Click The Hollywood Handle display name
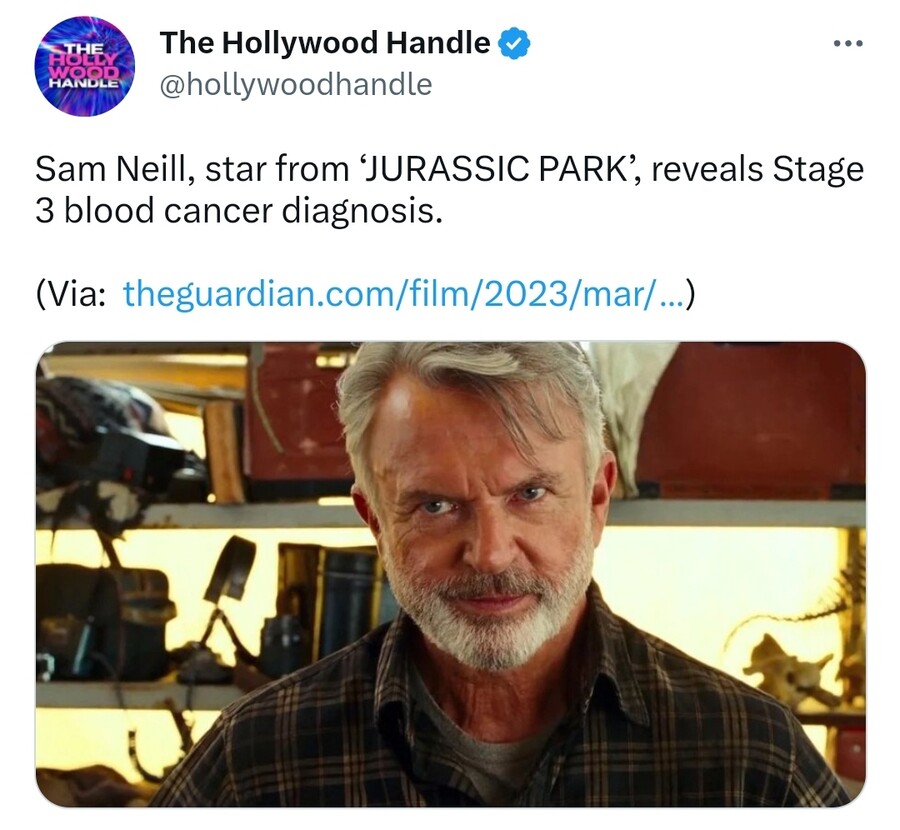900x830 pixels. click(x=325, y=43)
